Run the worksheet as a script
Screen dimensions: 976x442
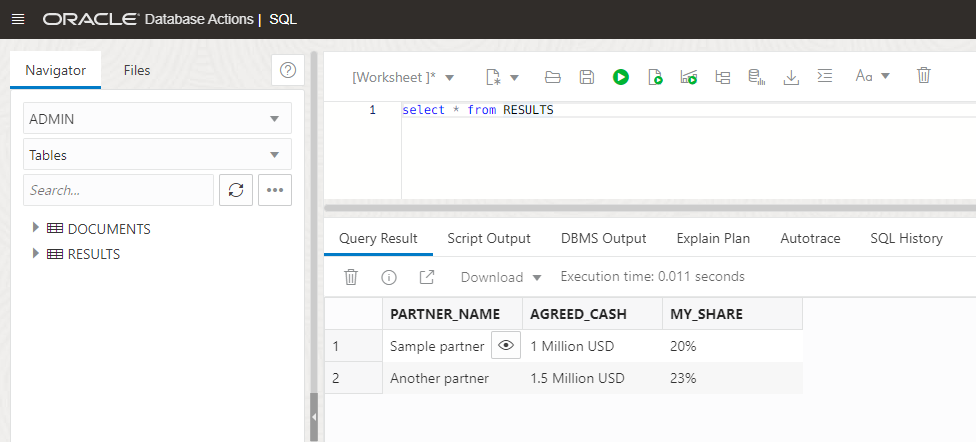[655, 77]
